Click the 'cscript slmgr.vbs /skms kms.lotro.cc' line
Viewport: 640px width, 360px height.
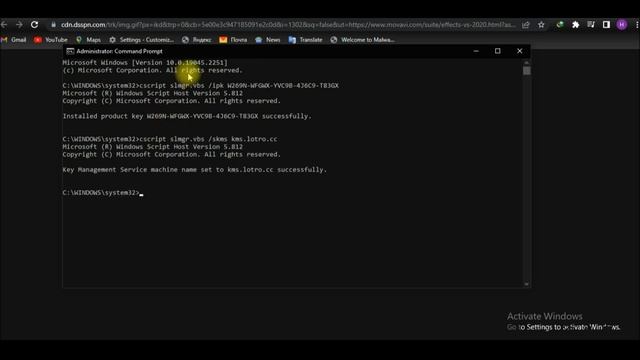pos(170,139)
